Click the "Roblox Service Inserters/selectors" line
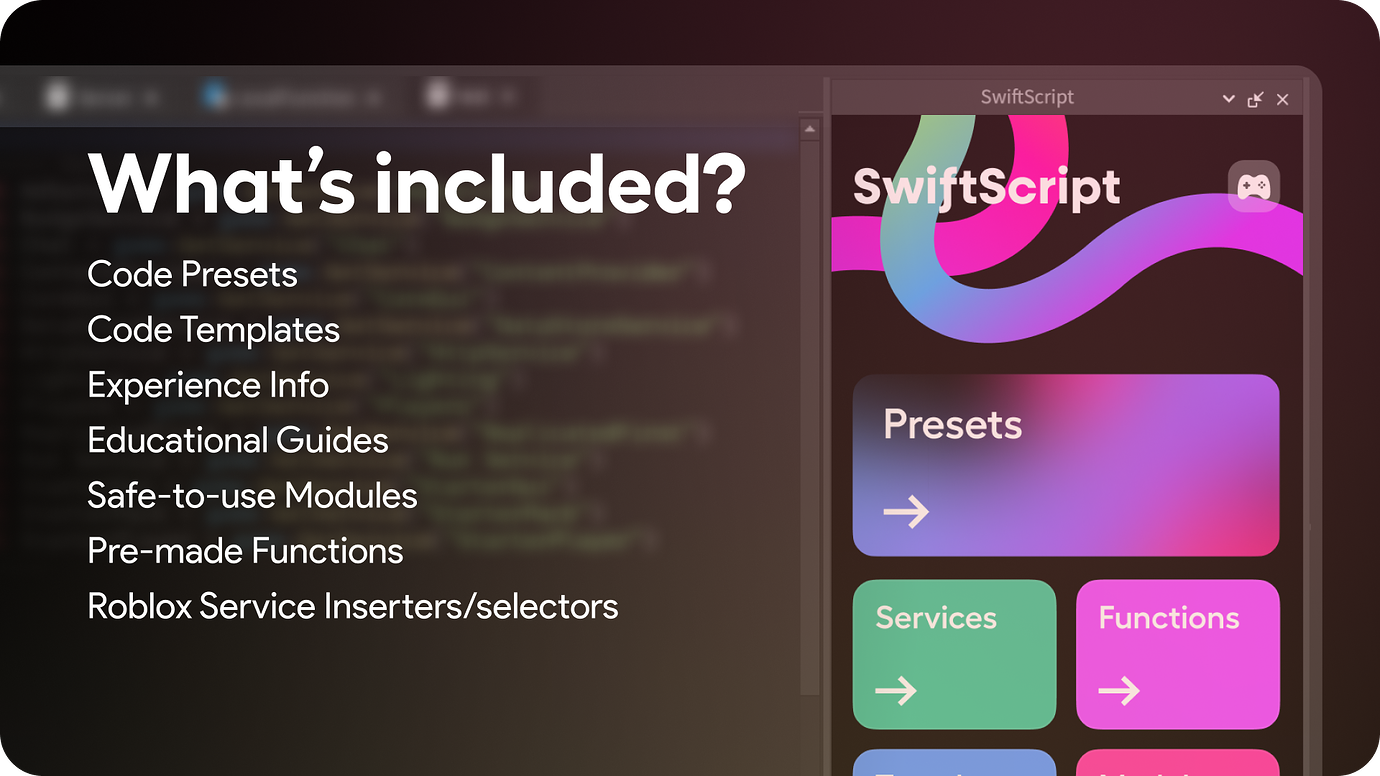Viewport: 1380px width, 776px height. click(x=353, y=606)
